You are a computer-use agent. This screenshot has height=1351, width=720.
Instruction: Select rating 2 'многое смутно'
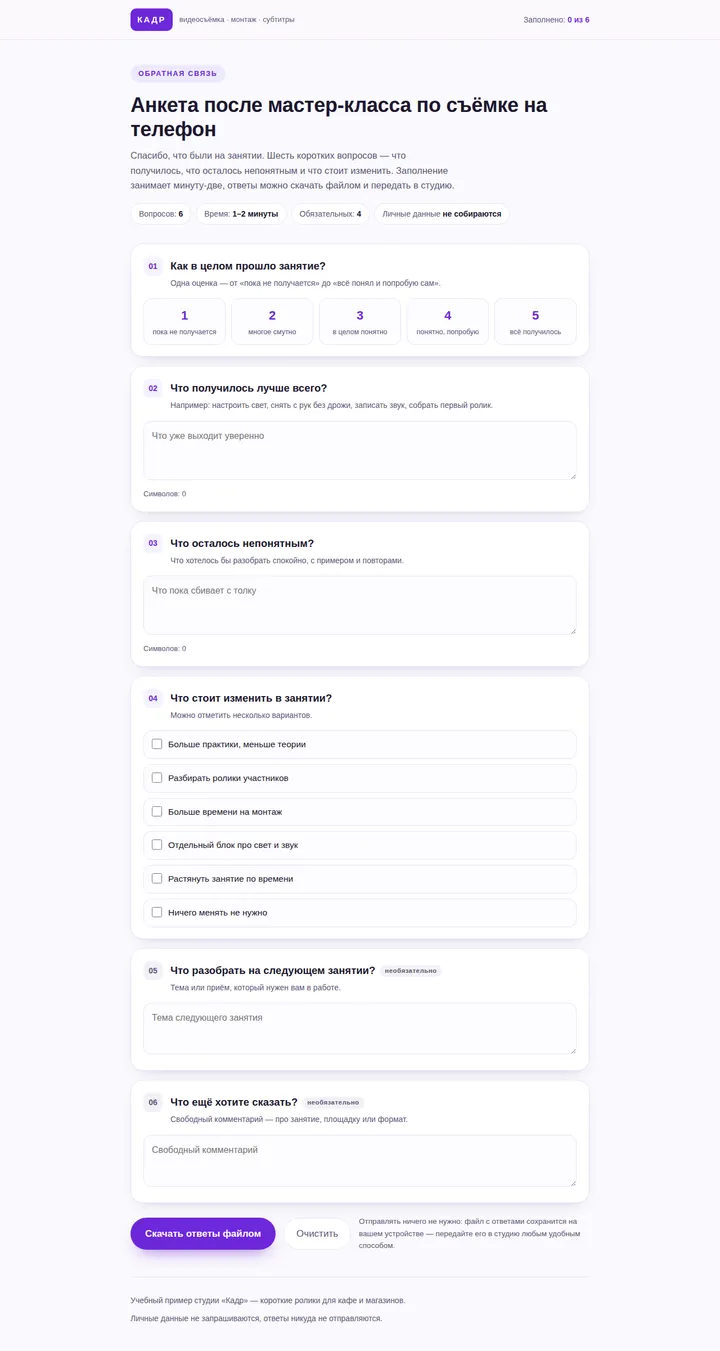coord(272,321)
